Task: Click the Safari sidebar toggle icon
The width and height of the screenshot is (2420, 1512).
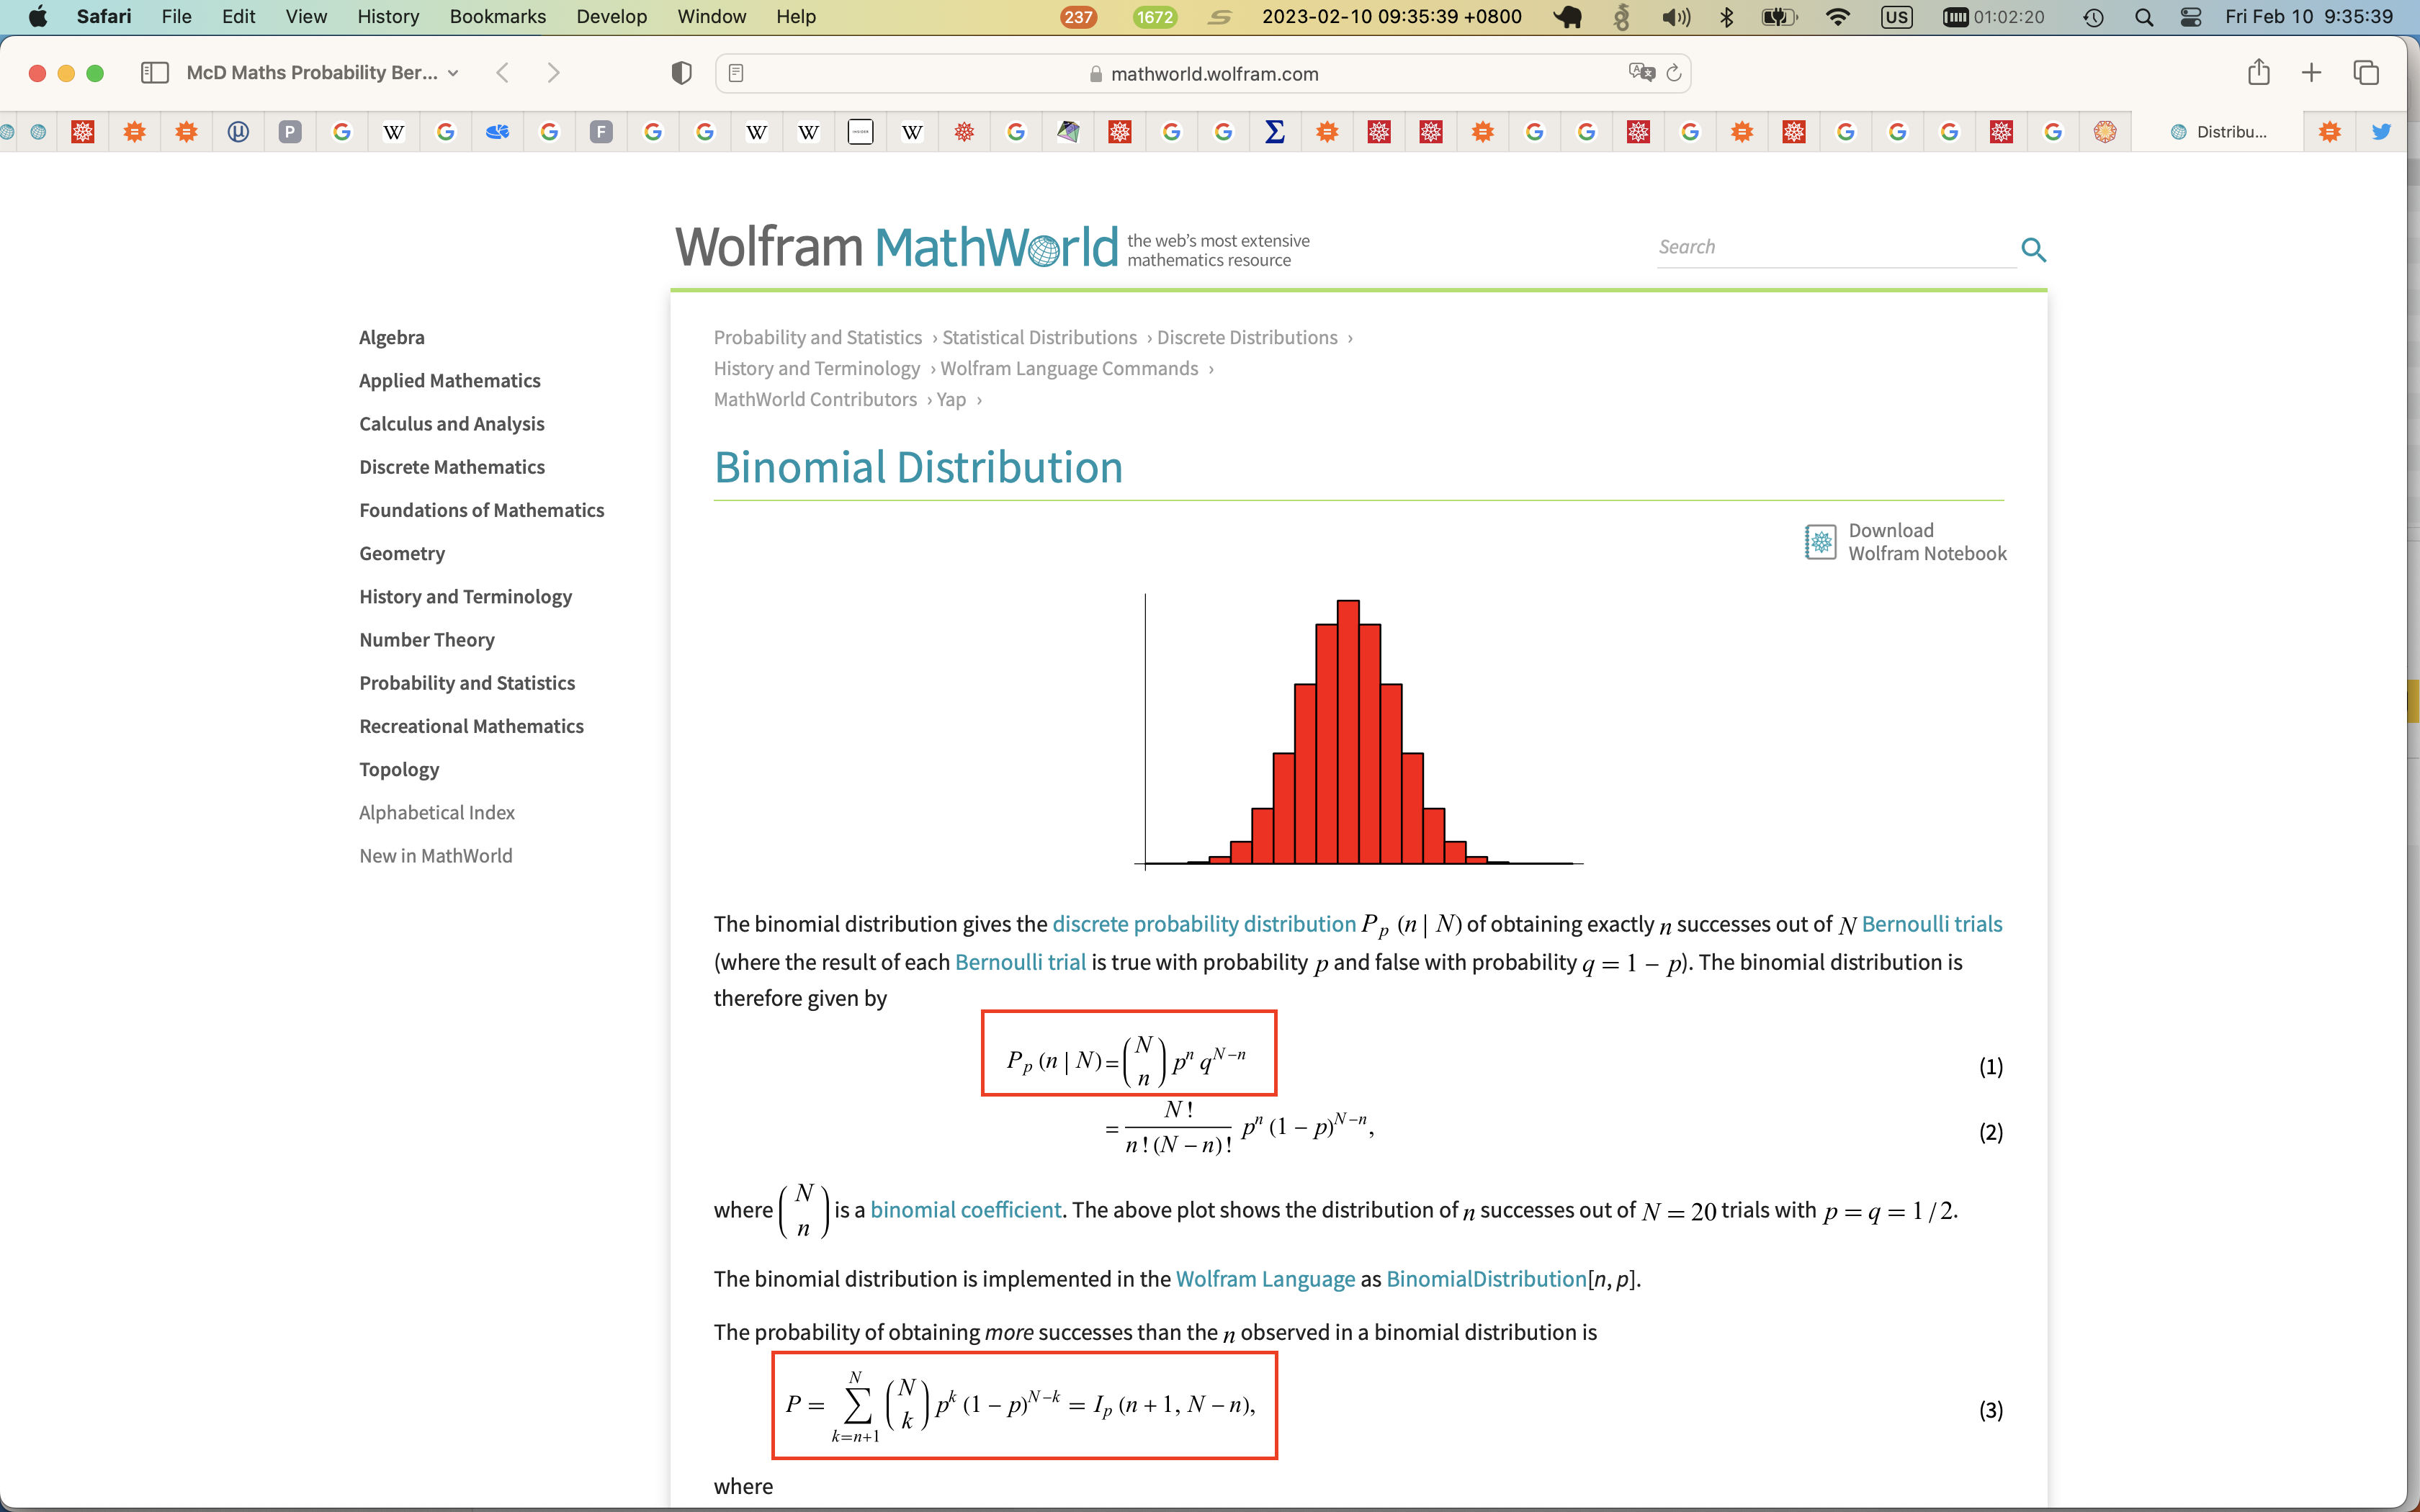Action: [x=154, y=73]
